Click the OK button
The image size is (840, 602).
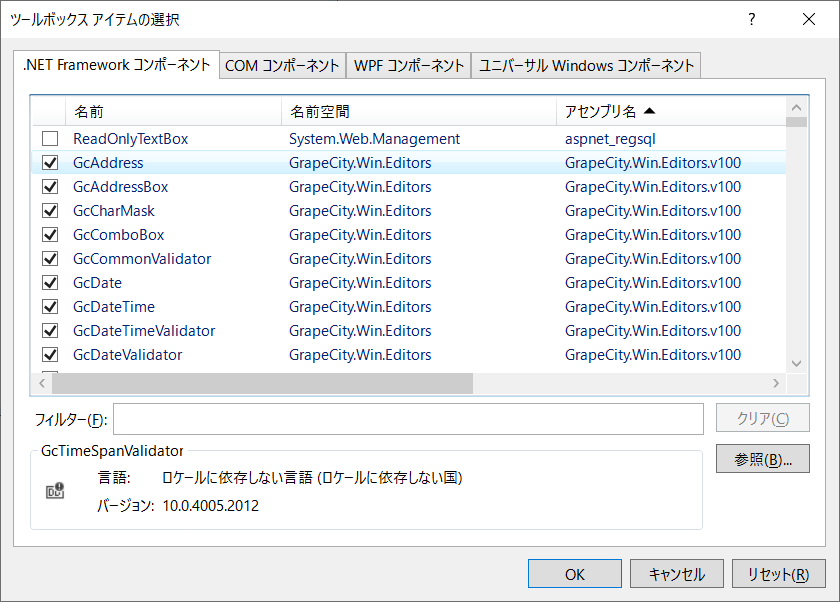click(x=575, y=574)
